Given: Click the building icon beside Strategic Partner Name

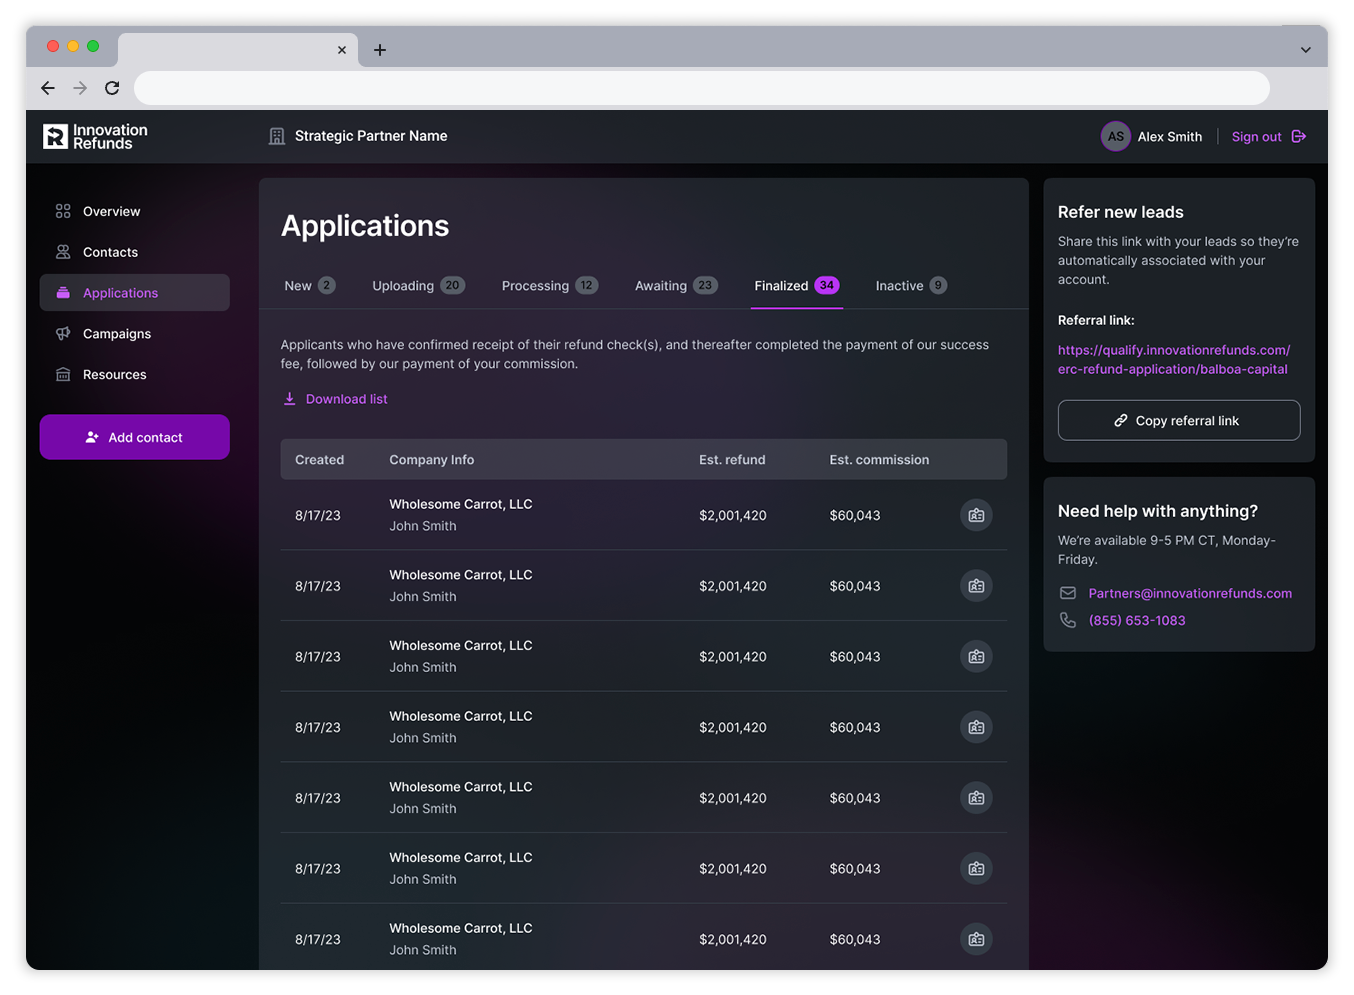Looking at the screenshot, I should click(x=277, y=137).
